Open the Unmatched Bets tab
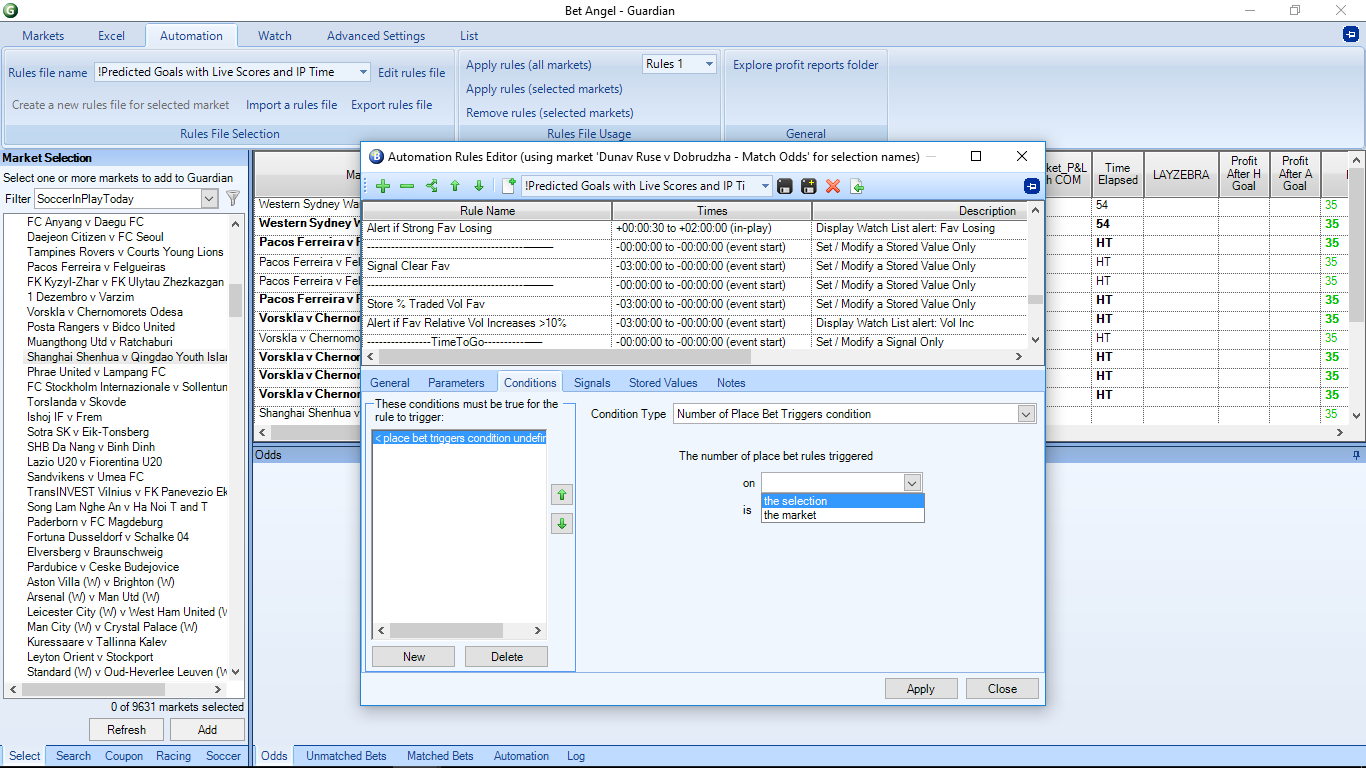Image resolution: width=1366 pixels, height=768 pixels. [x=346, y=756]
